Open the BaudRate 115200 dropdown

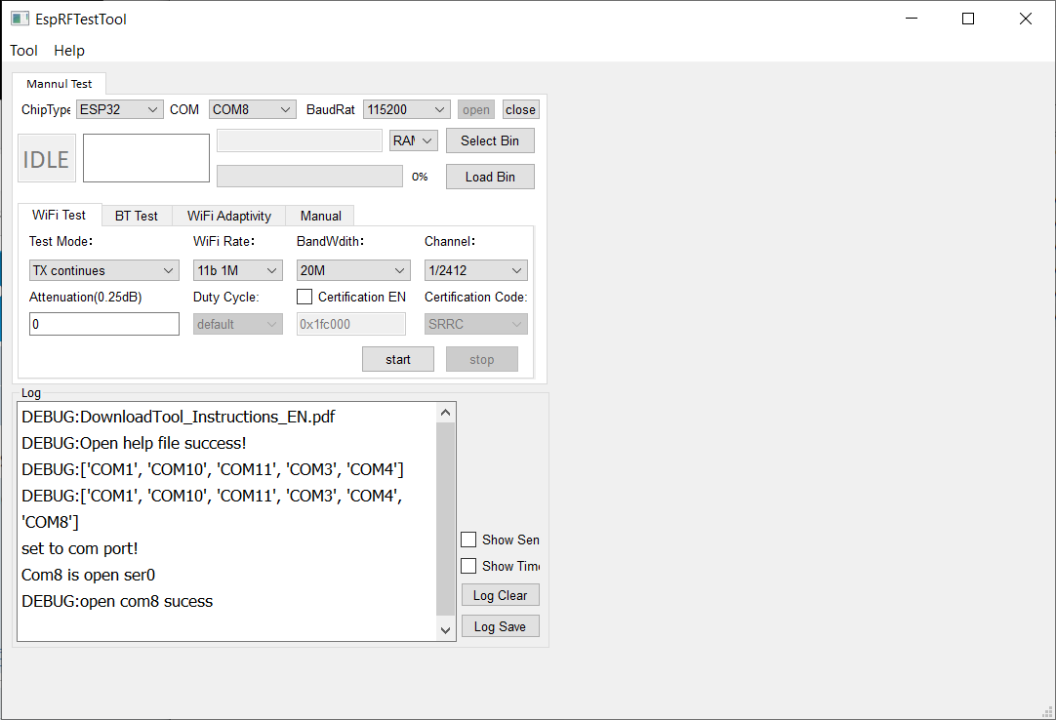(406, 109)
